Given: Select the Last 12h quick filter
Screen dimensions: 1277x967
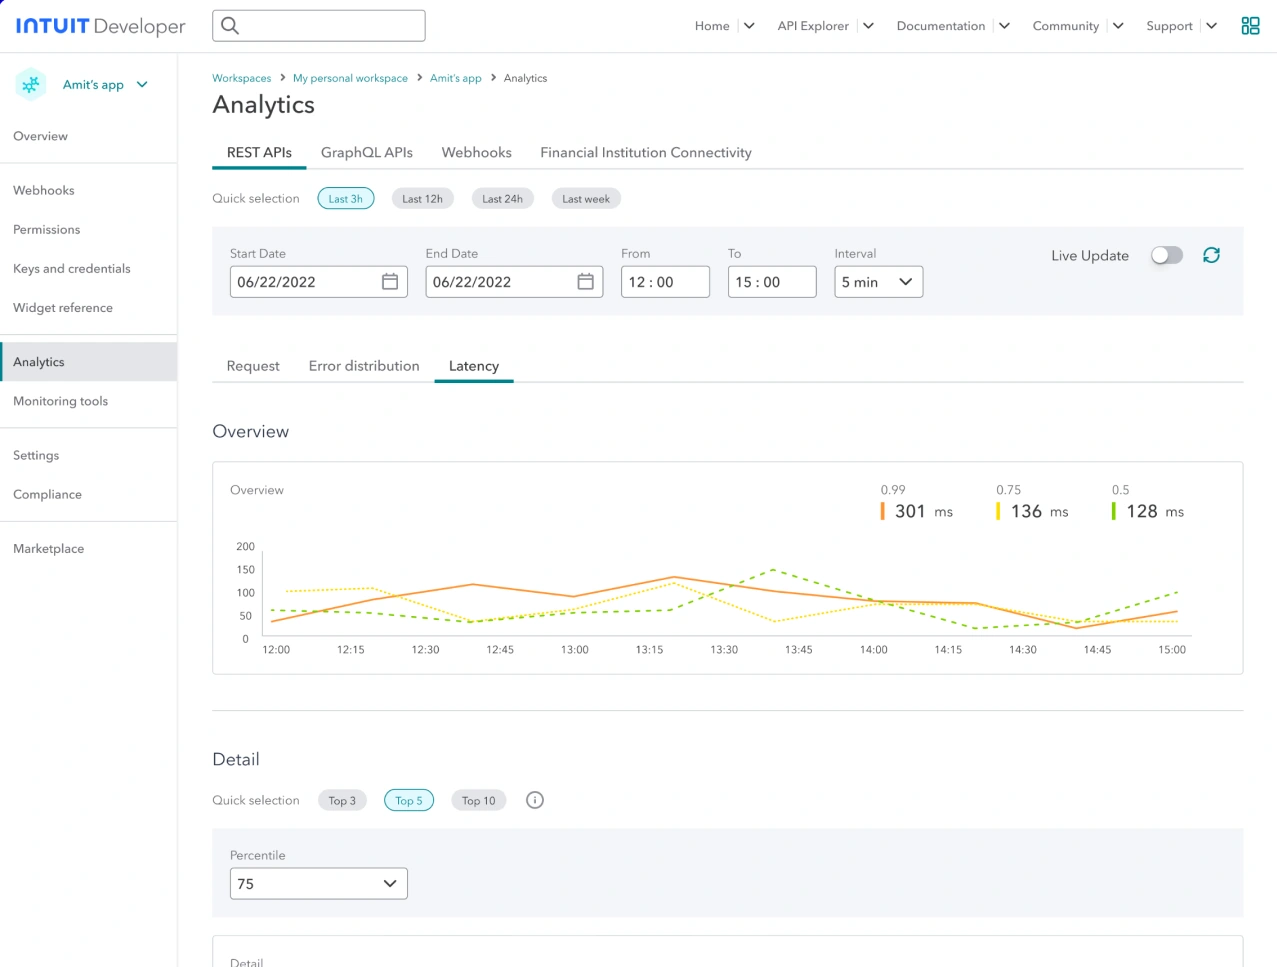Looking at the screenshot, I should (x=422, y=199).
